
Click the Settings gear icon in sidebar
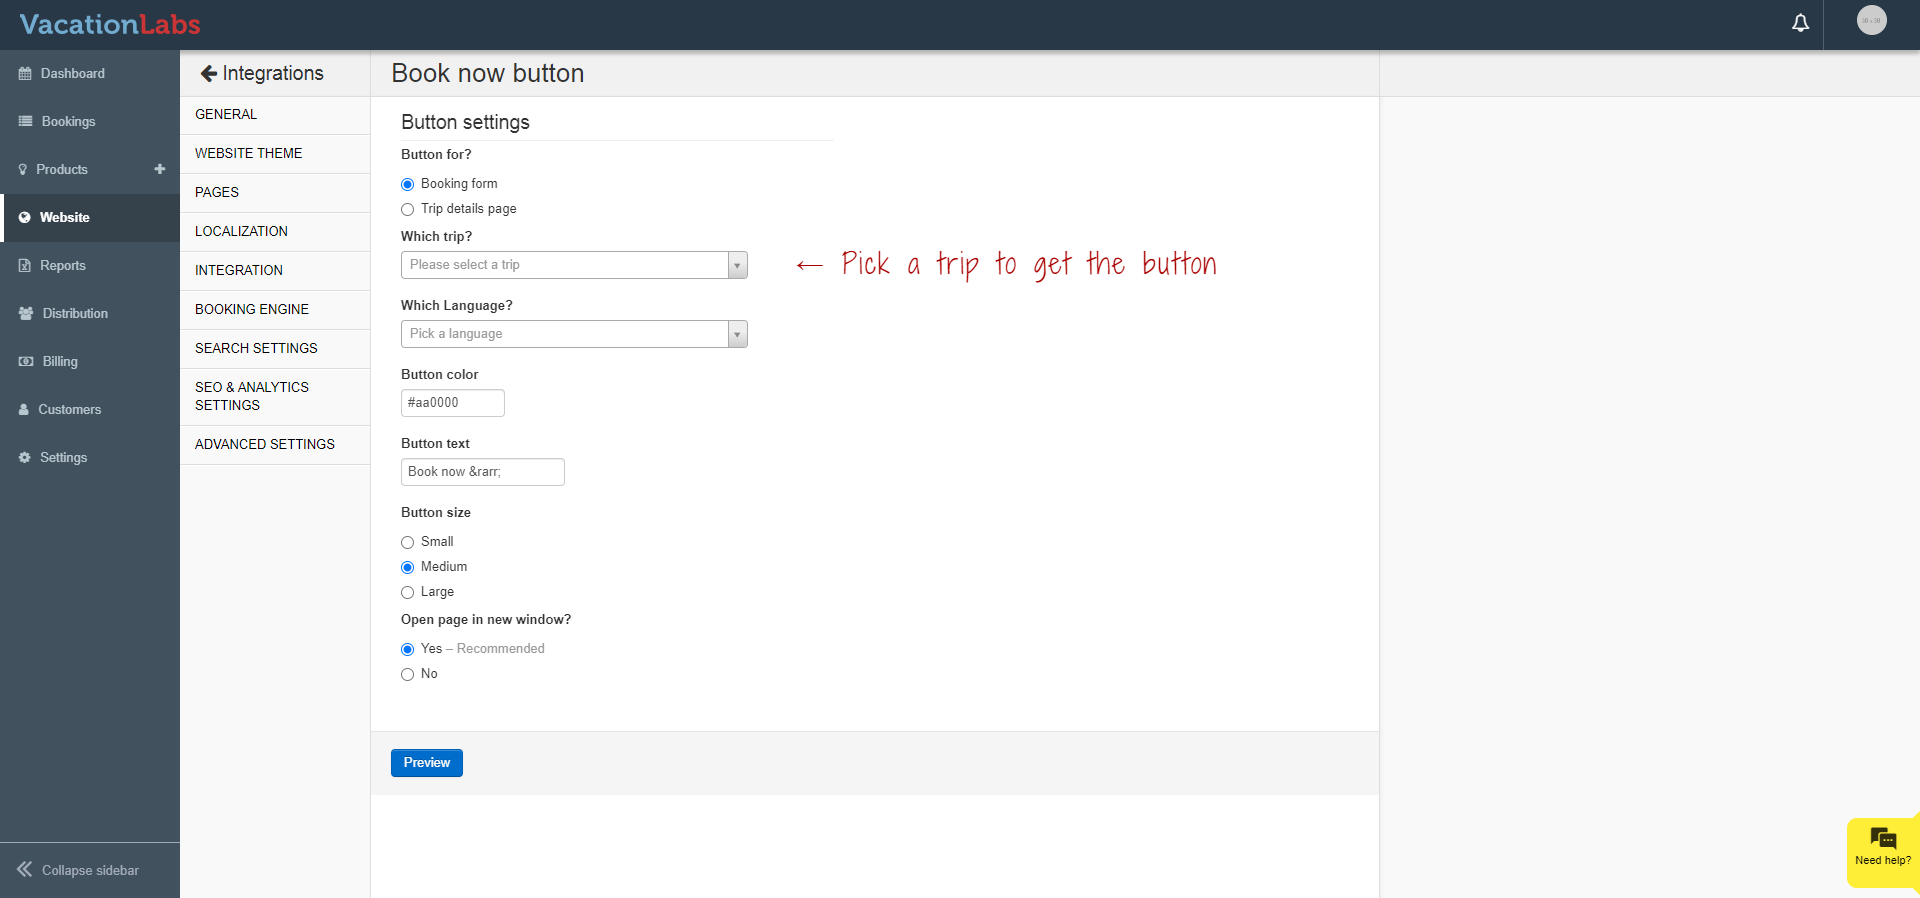pyautogui.click(x=25, y=457)
